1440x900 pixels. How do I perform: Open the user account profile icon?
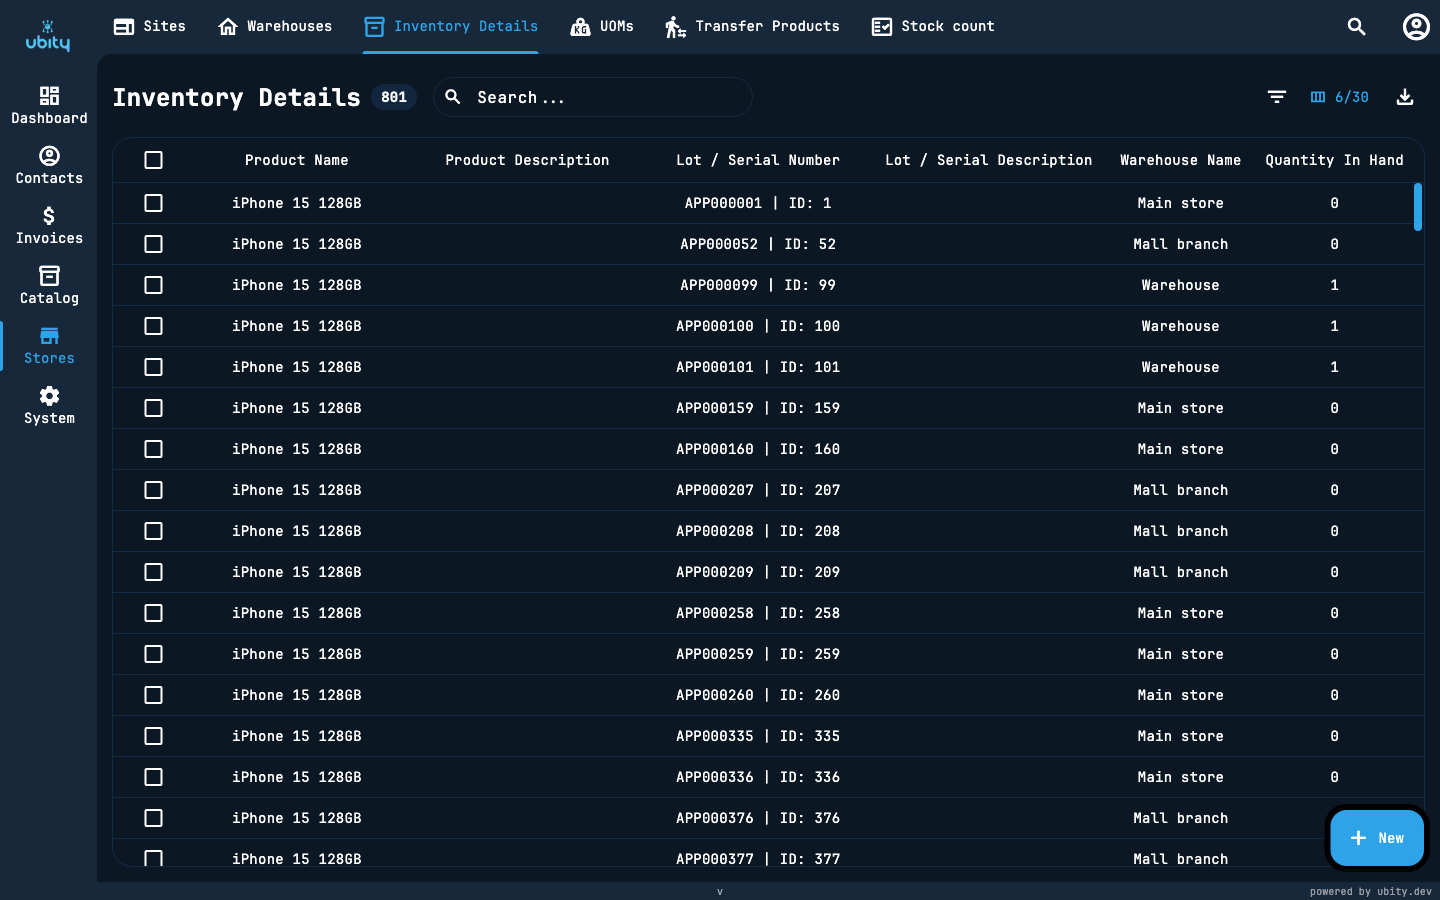coord(1416,27)
